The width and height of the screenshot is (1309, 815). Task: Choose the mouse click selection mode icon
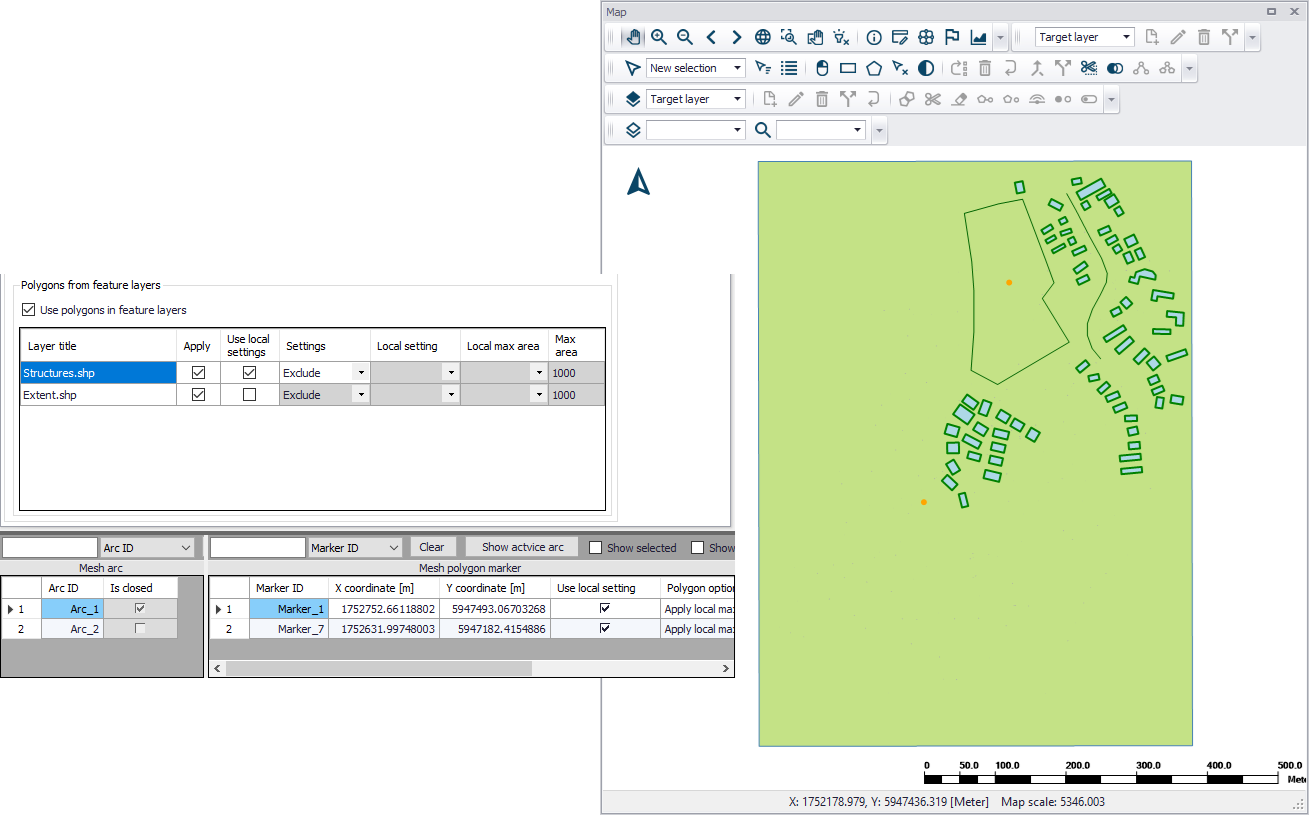pos(822,68)
